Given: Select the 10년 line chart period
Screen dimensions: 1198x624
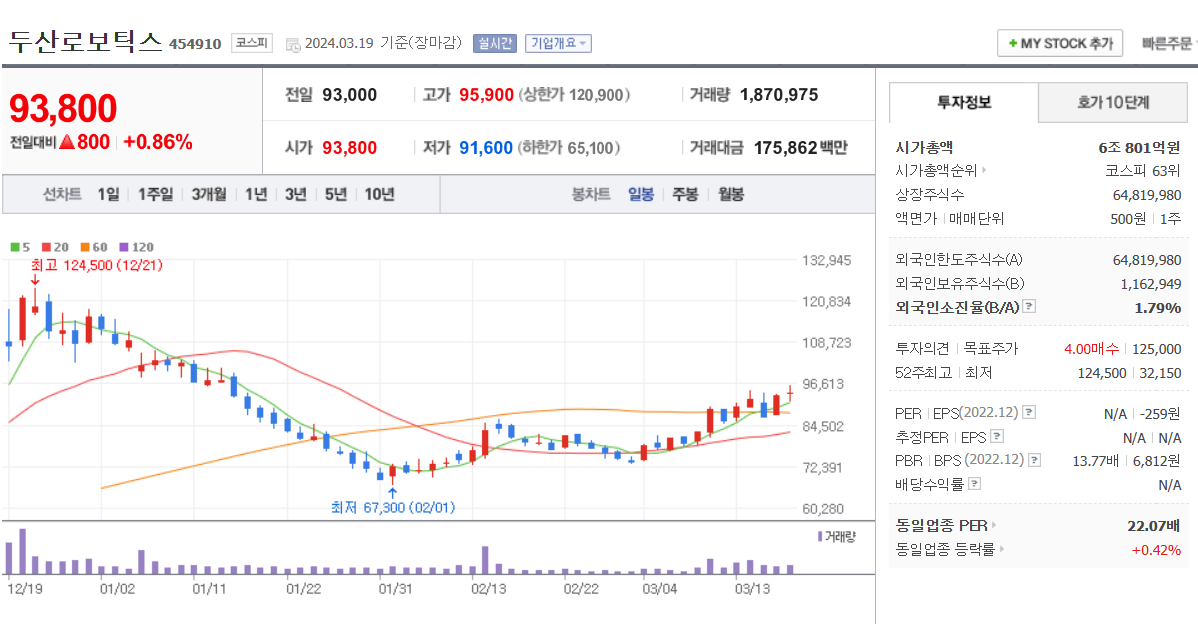Looking at the screenshot, I should (x=379, y=194).
